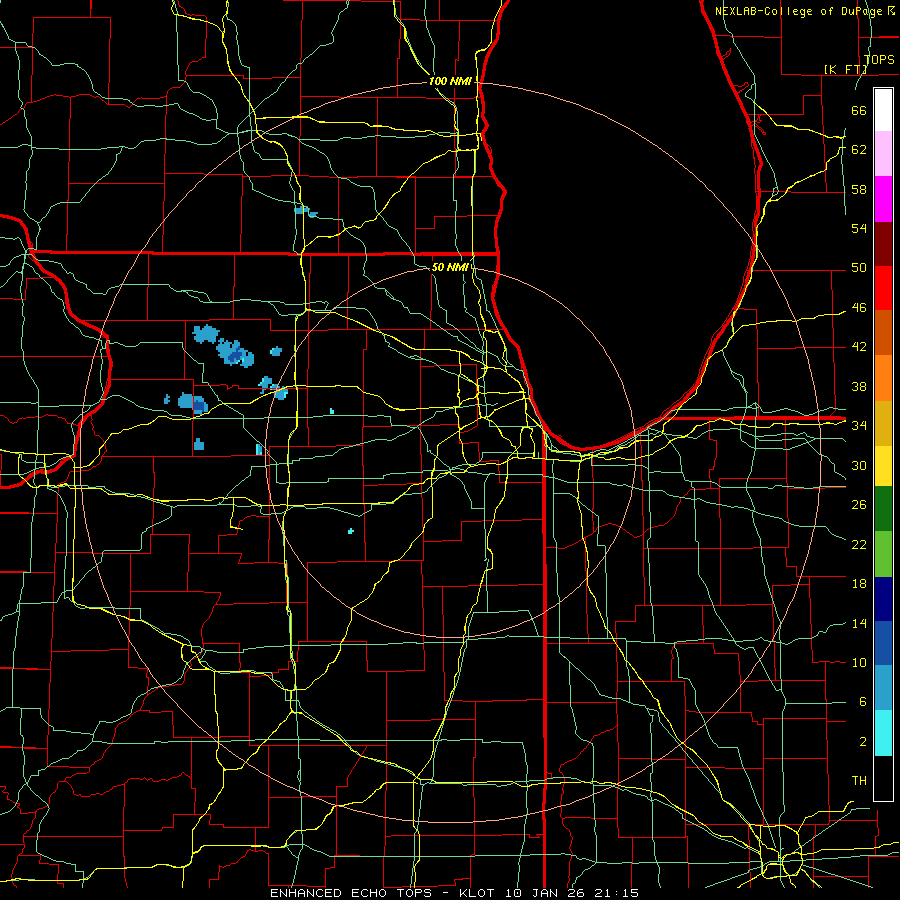900x900 pixels.
Task: Click the 100 NMI range ring label
Action: coord(450,82)
